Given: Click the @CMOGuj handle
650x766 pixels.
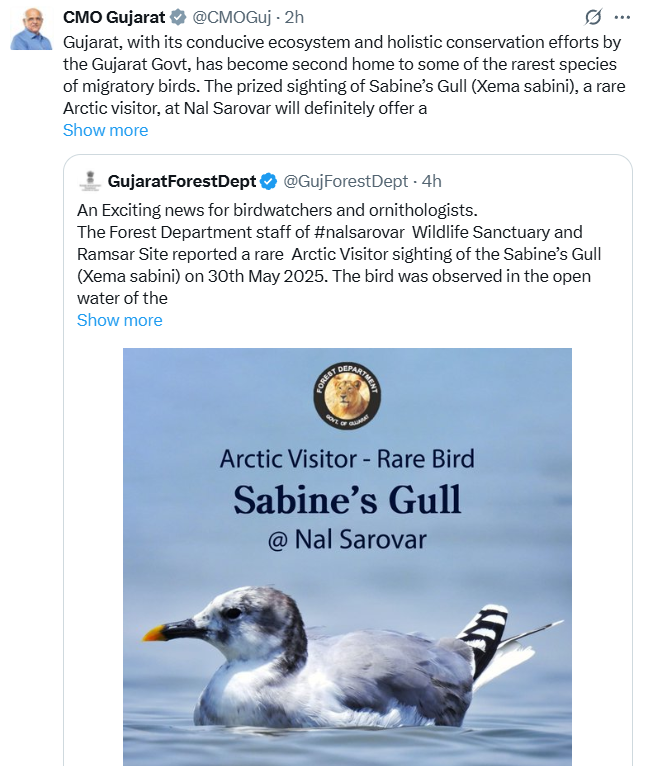Looking at the screenshot, I should coord(230,18).
